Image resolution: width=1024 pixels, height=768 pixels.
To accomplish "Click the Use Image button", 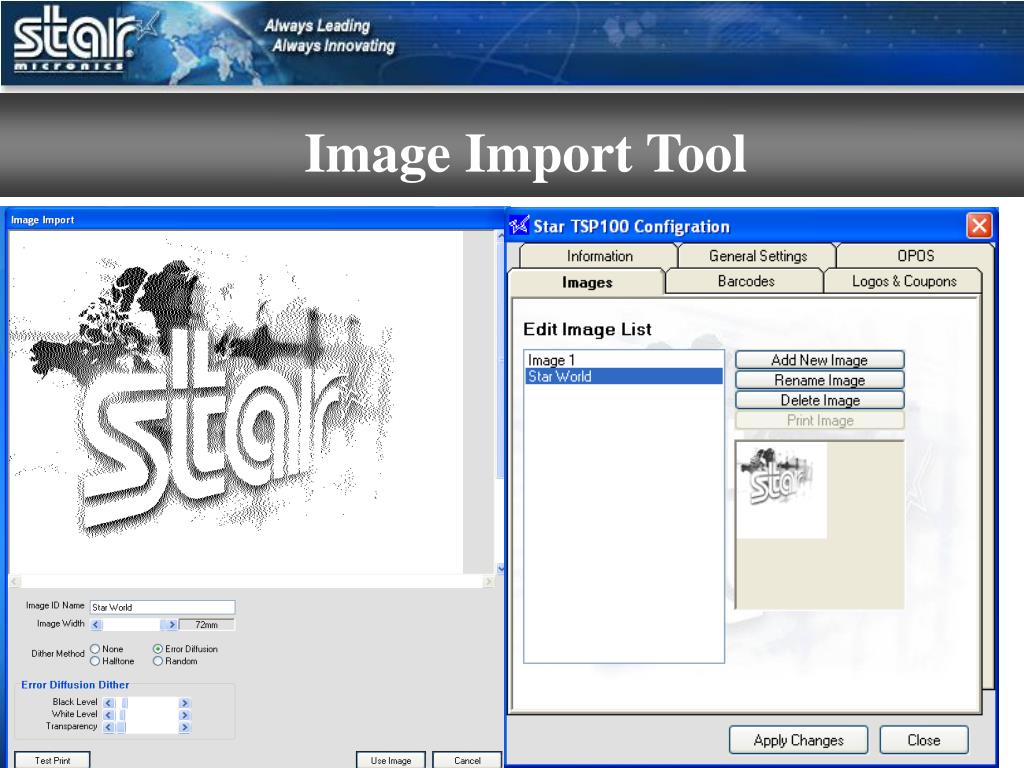I will (x=391, y=760).
